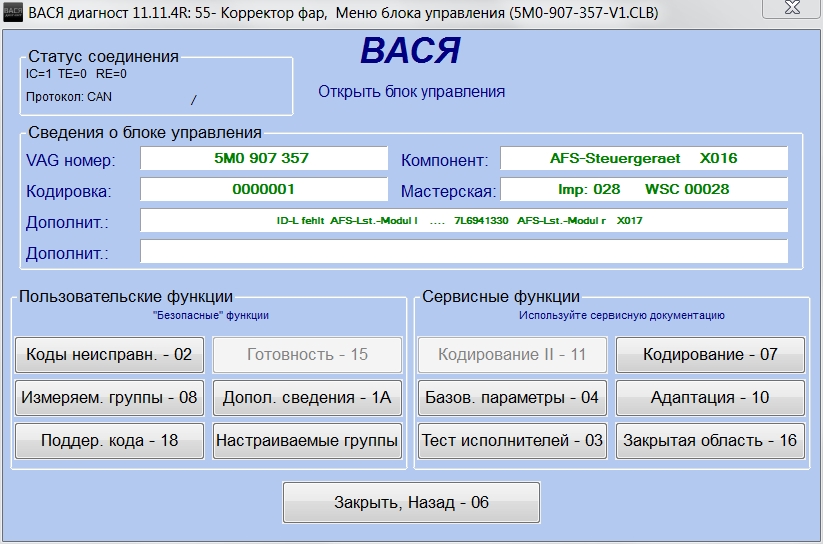Open Базов. параметры - 04

click(510, 398)
